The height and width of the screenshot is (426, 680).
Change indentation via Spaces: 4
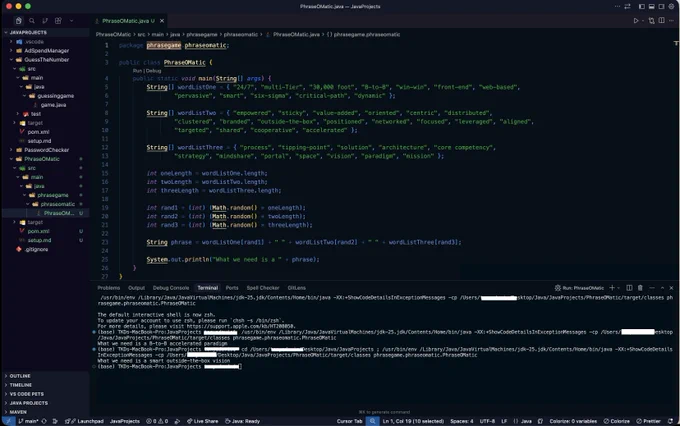462,421
